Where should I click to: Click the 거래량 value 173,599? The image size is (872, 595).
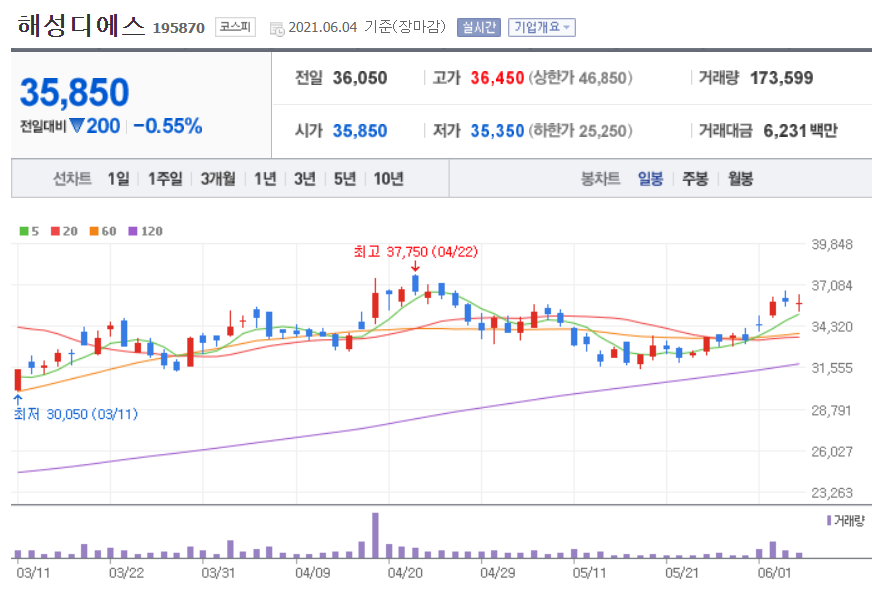point(781,78)
